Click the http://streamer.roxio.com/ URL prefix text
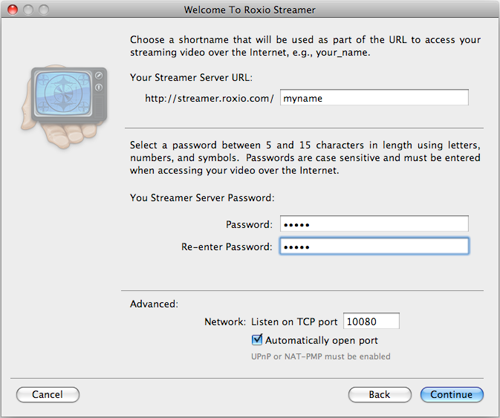 (209, 98)
